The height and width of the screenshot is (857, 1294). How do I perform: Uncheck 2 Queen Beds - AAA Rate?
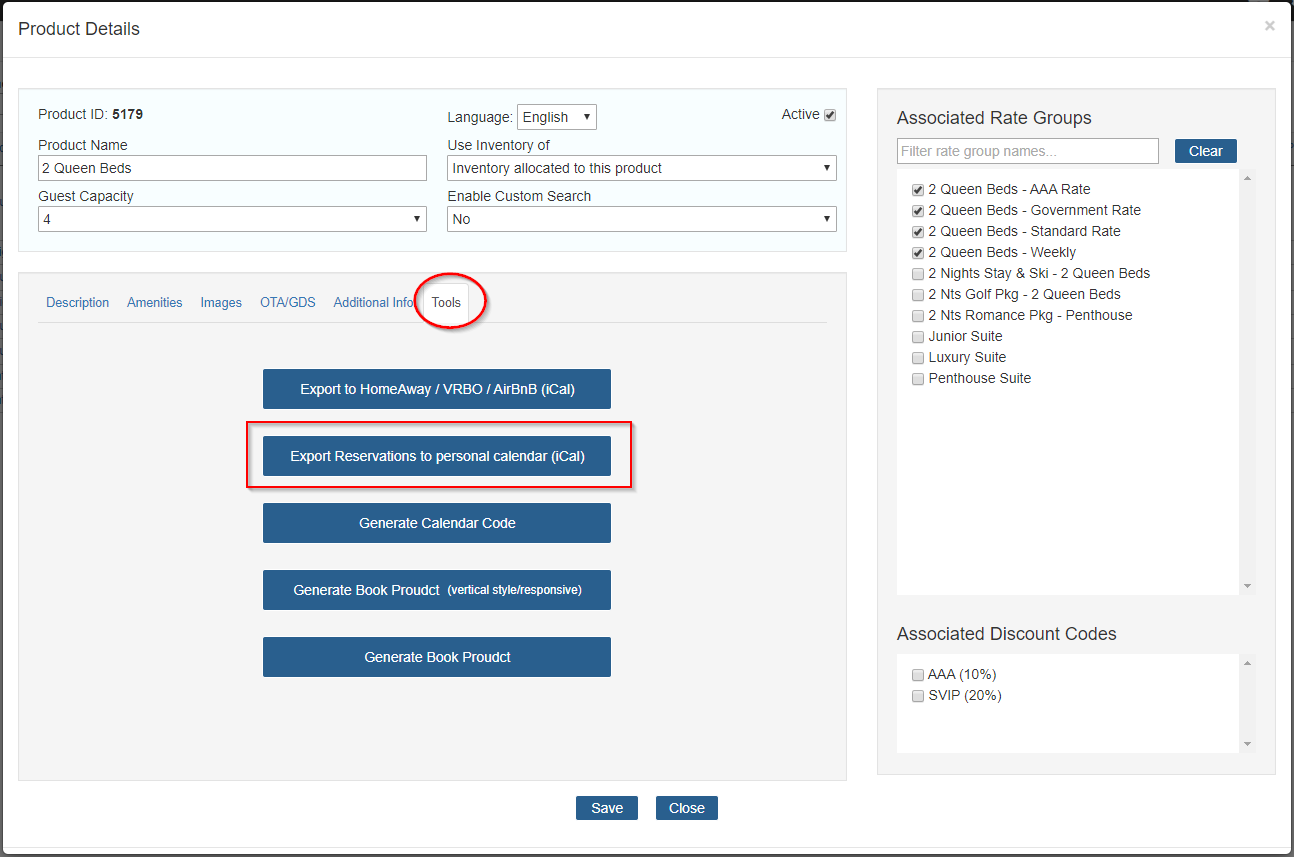pos(918,189)
